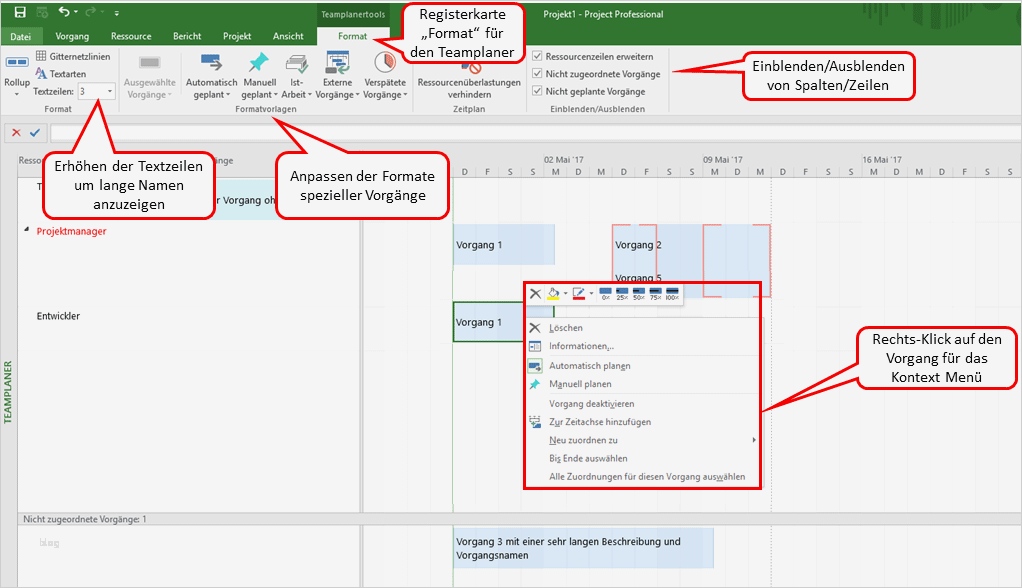1022x588 pixels.
Task: Open border color dropdown arrow in mini toolbar
Action: [591, 294]
